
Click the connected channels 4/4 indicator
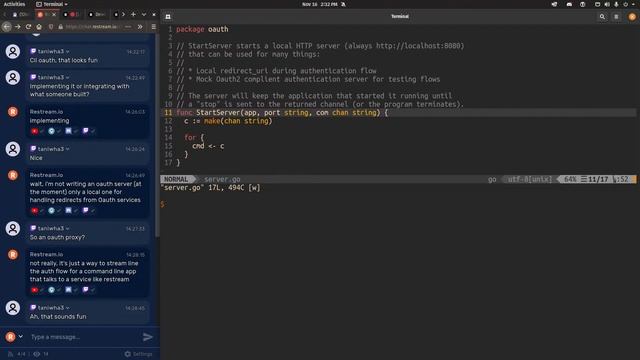pos(16,354)
